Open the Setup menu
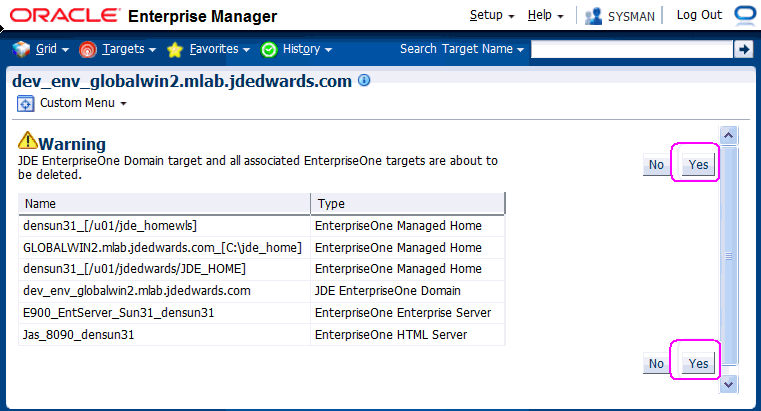Viewport: 761px width, 411px height. (491, 16)
